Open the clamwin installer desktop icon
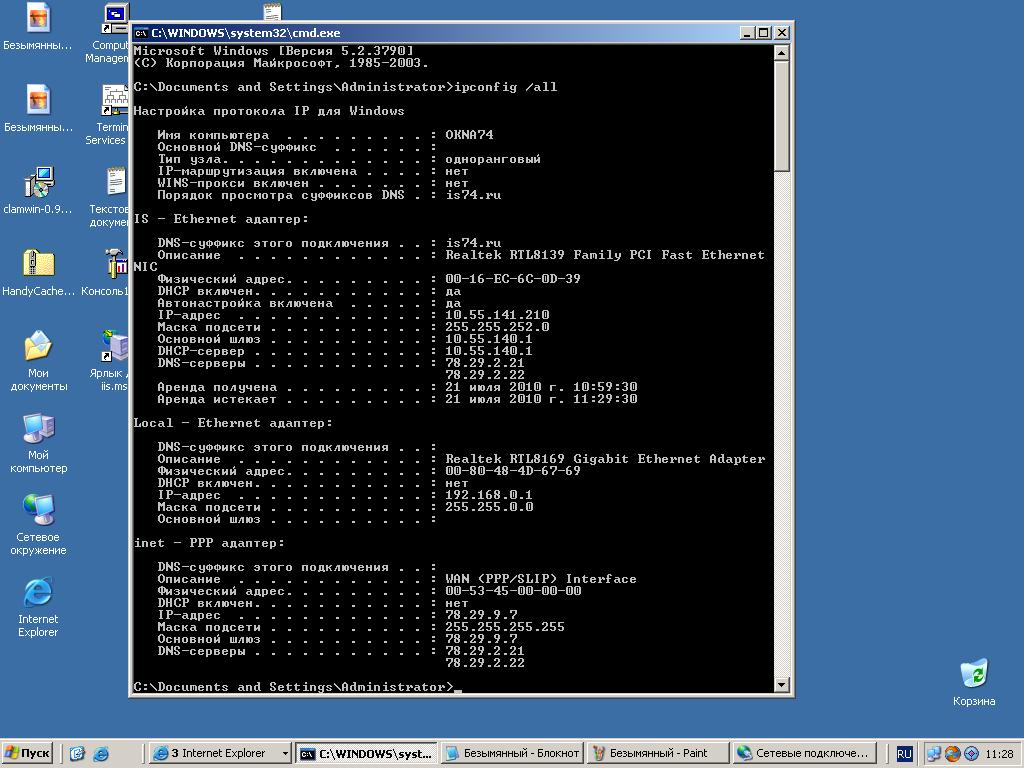Viewport: 1024px width, 768px height. [x=38, y=184]
